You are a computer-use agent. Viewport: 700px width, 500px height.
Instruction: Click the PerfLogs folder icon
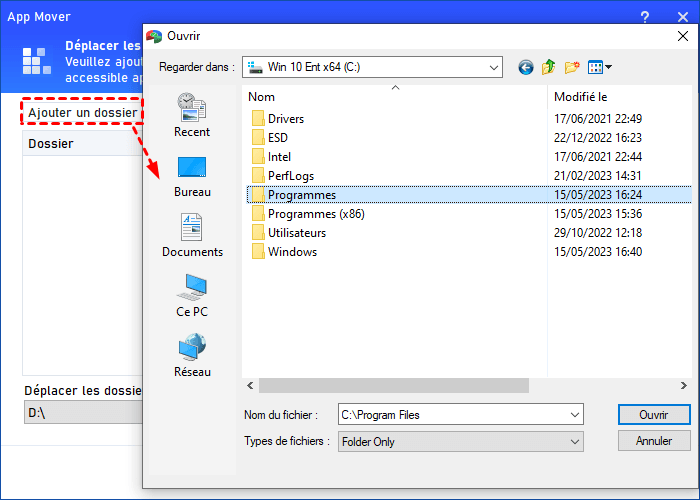[258, 176]
